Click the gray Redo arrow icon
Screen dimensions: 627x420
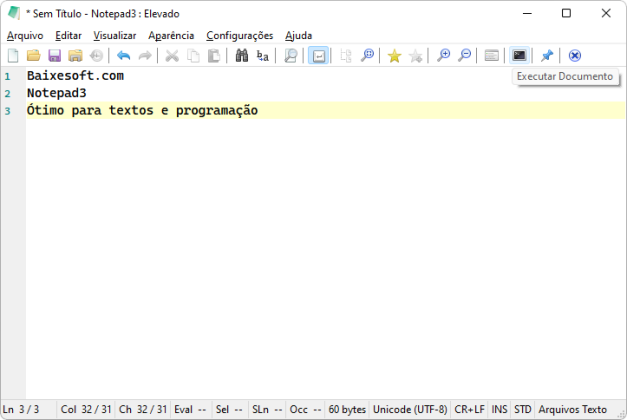[x=145, y=56]
